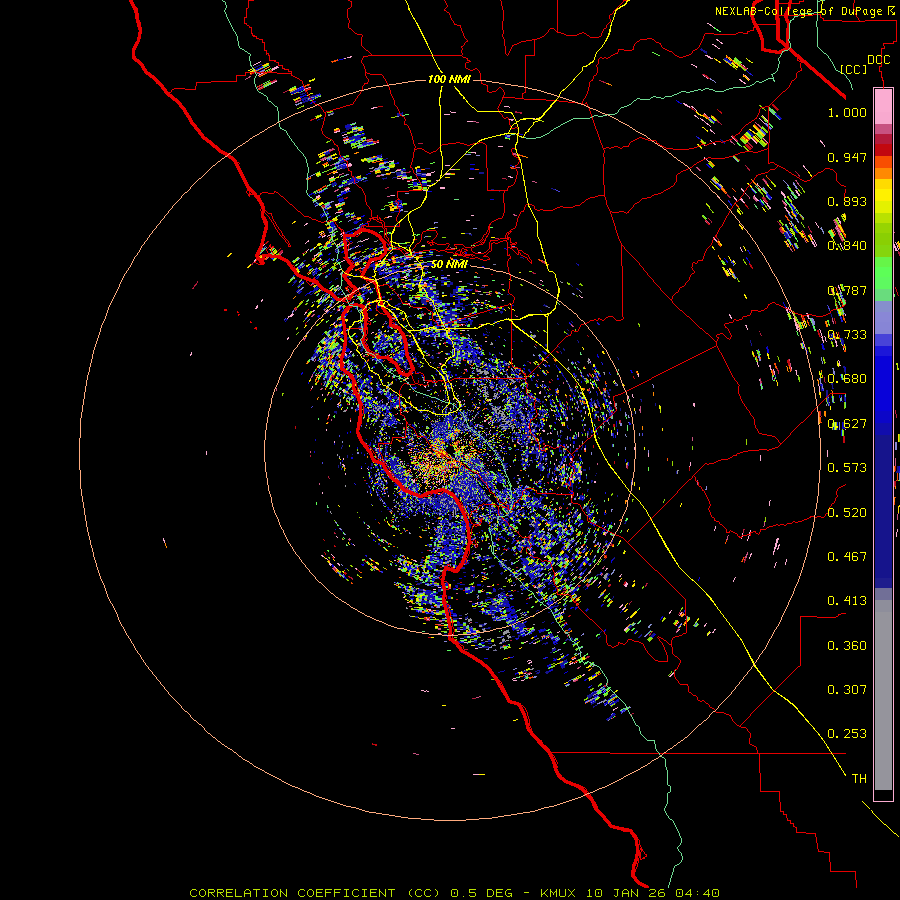Select the 0.627 legend value

[847, 424]
